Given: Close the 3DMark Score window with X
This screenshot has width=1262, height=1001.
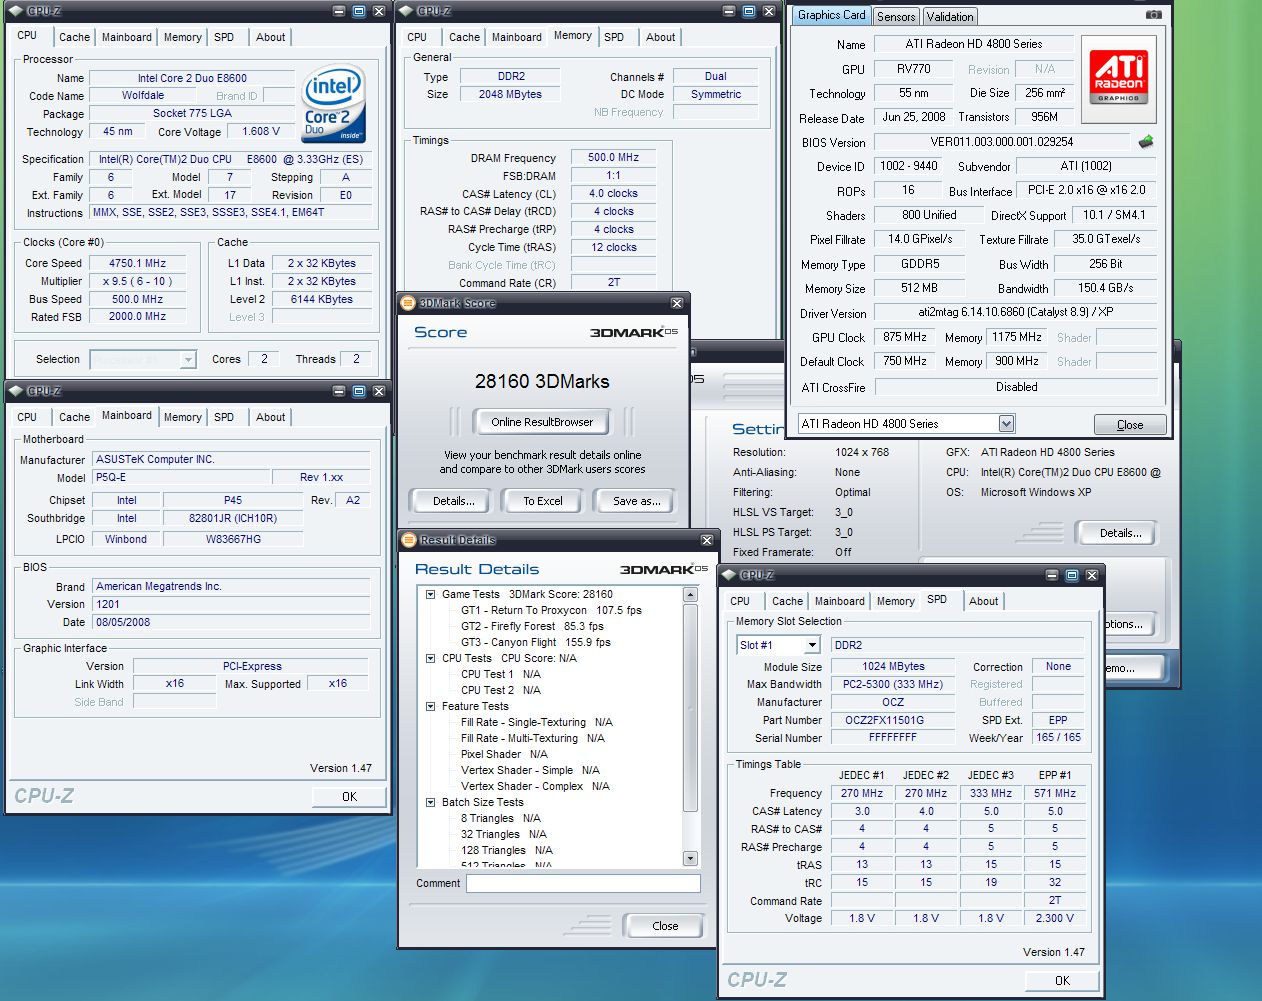Looking at the screenshot, I should (x=677, y=303).
